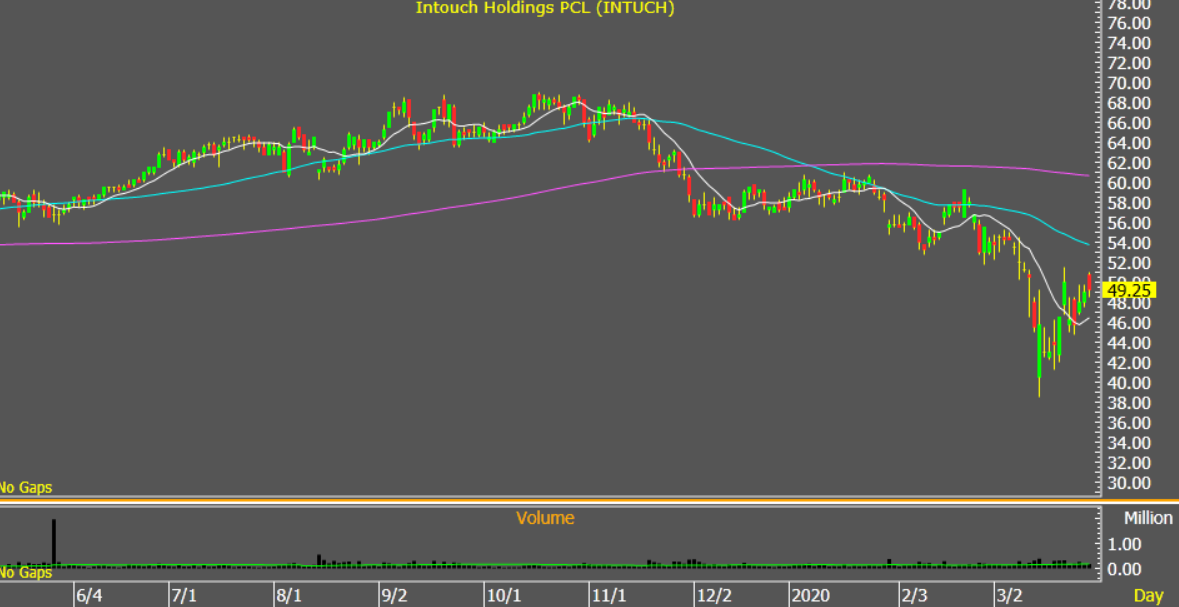Click the 40.00 price axis label
Viewport: 1179px width, 607px height.
tap(1130, 383)
